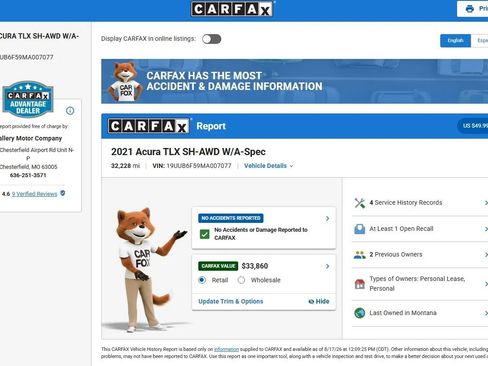
Task: Expand Last Owned in Montana chevron
Action: (x=486, y=313)
